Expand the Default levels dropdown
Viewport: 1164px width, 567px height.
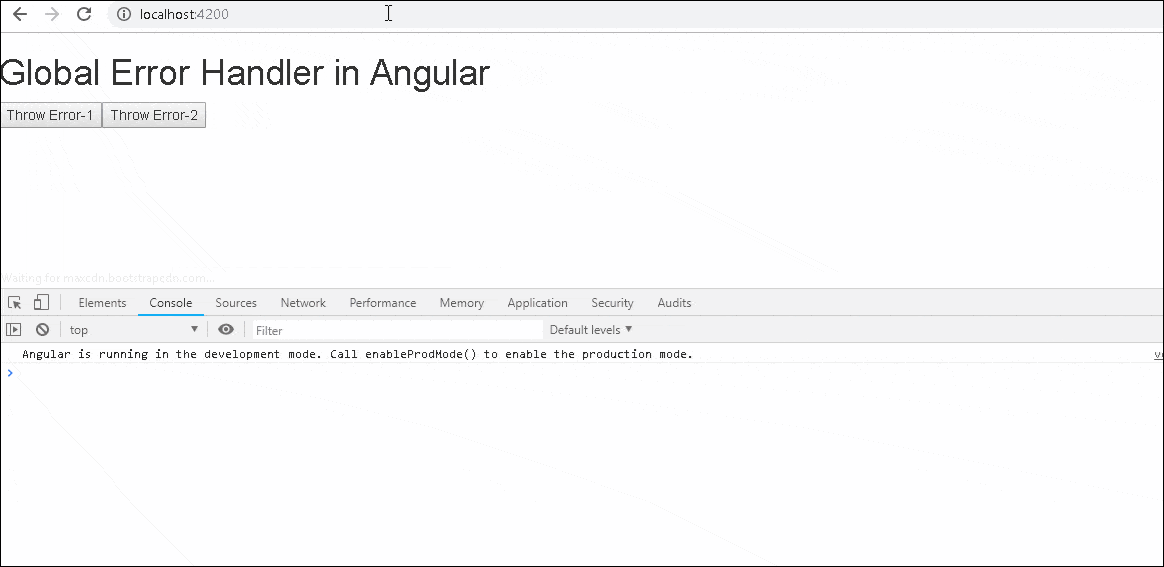[x=591, y=330]
